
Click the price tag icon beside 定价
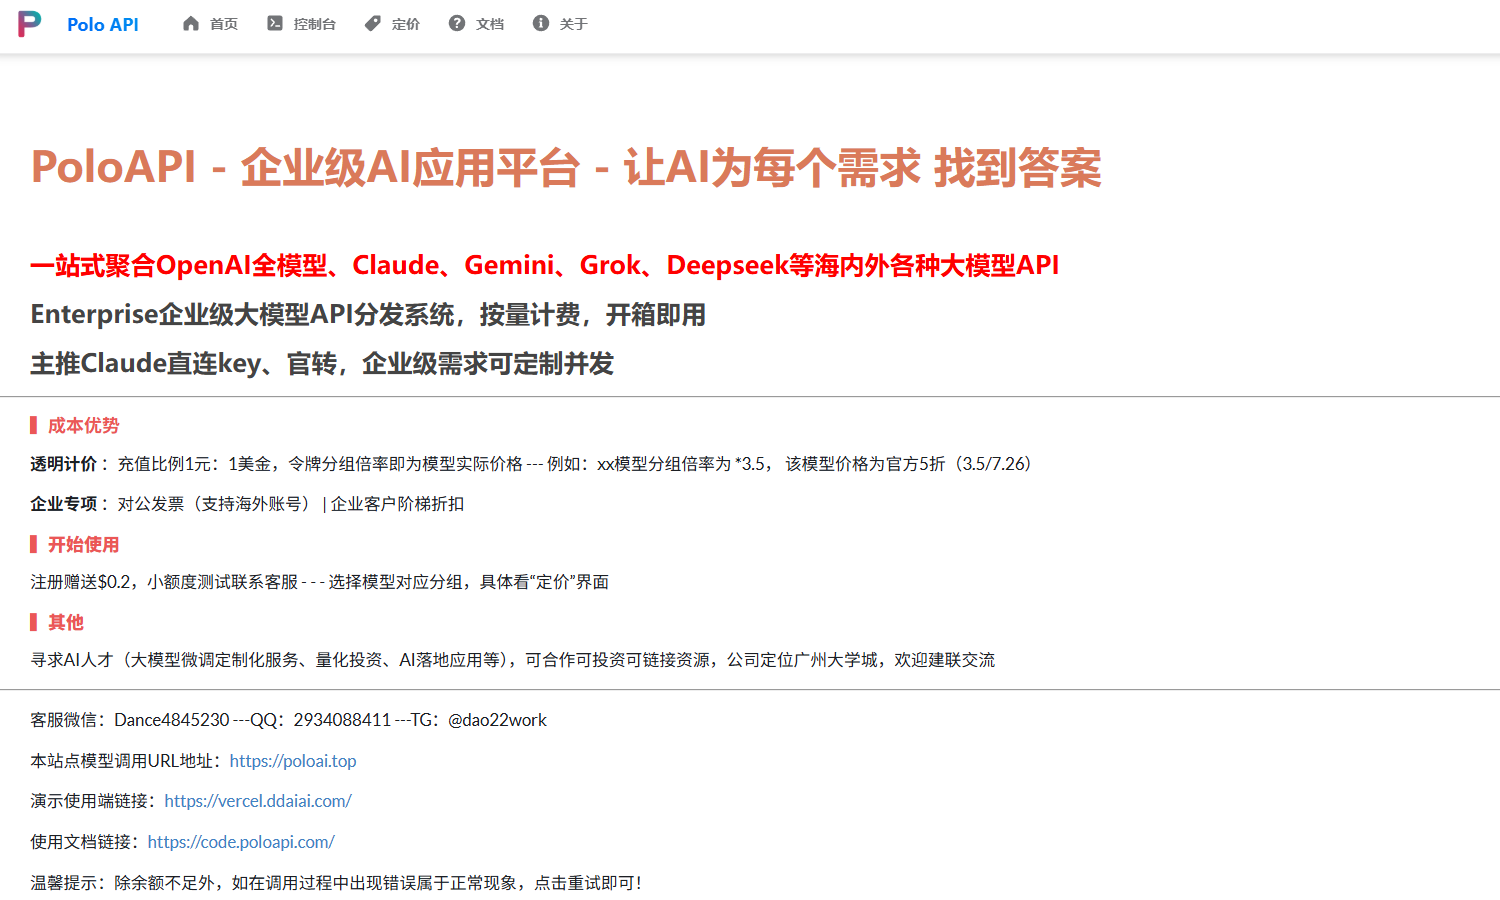[373, 23]
